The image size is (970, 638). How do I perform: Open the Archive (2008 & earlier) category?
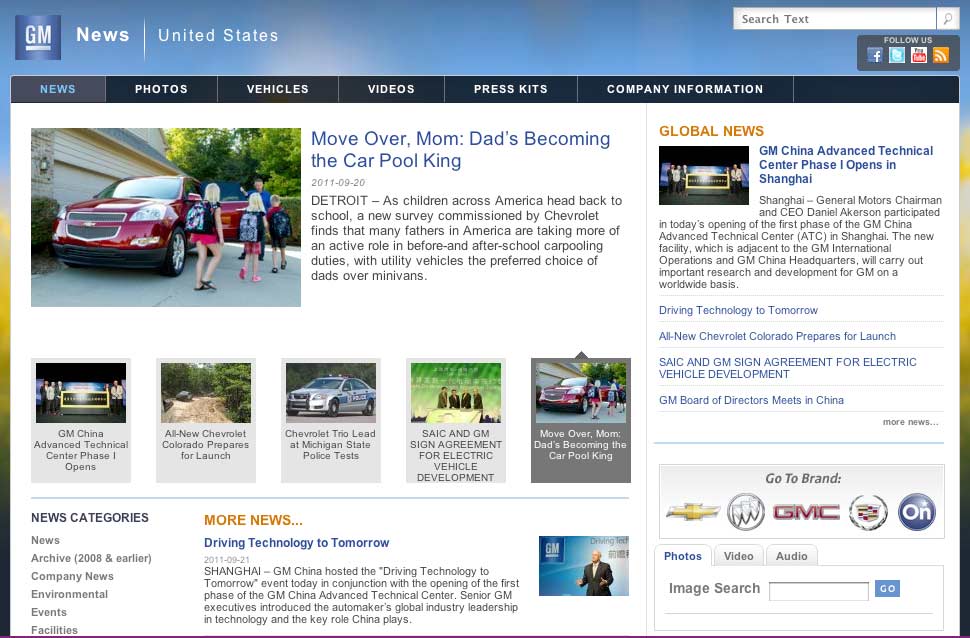(x=91, y=558)
